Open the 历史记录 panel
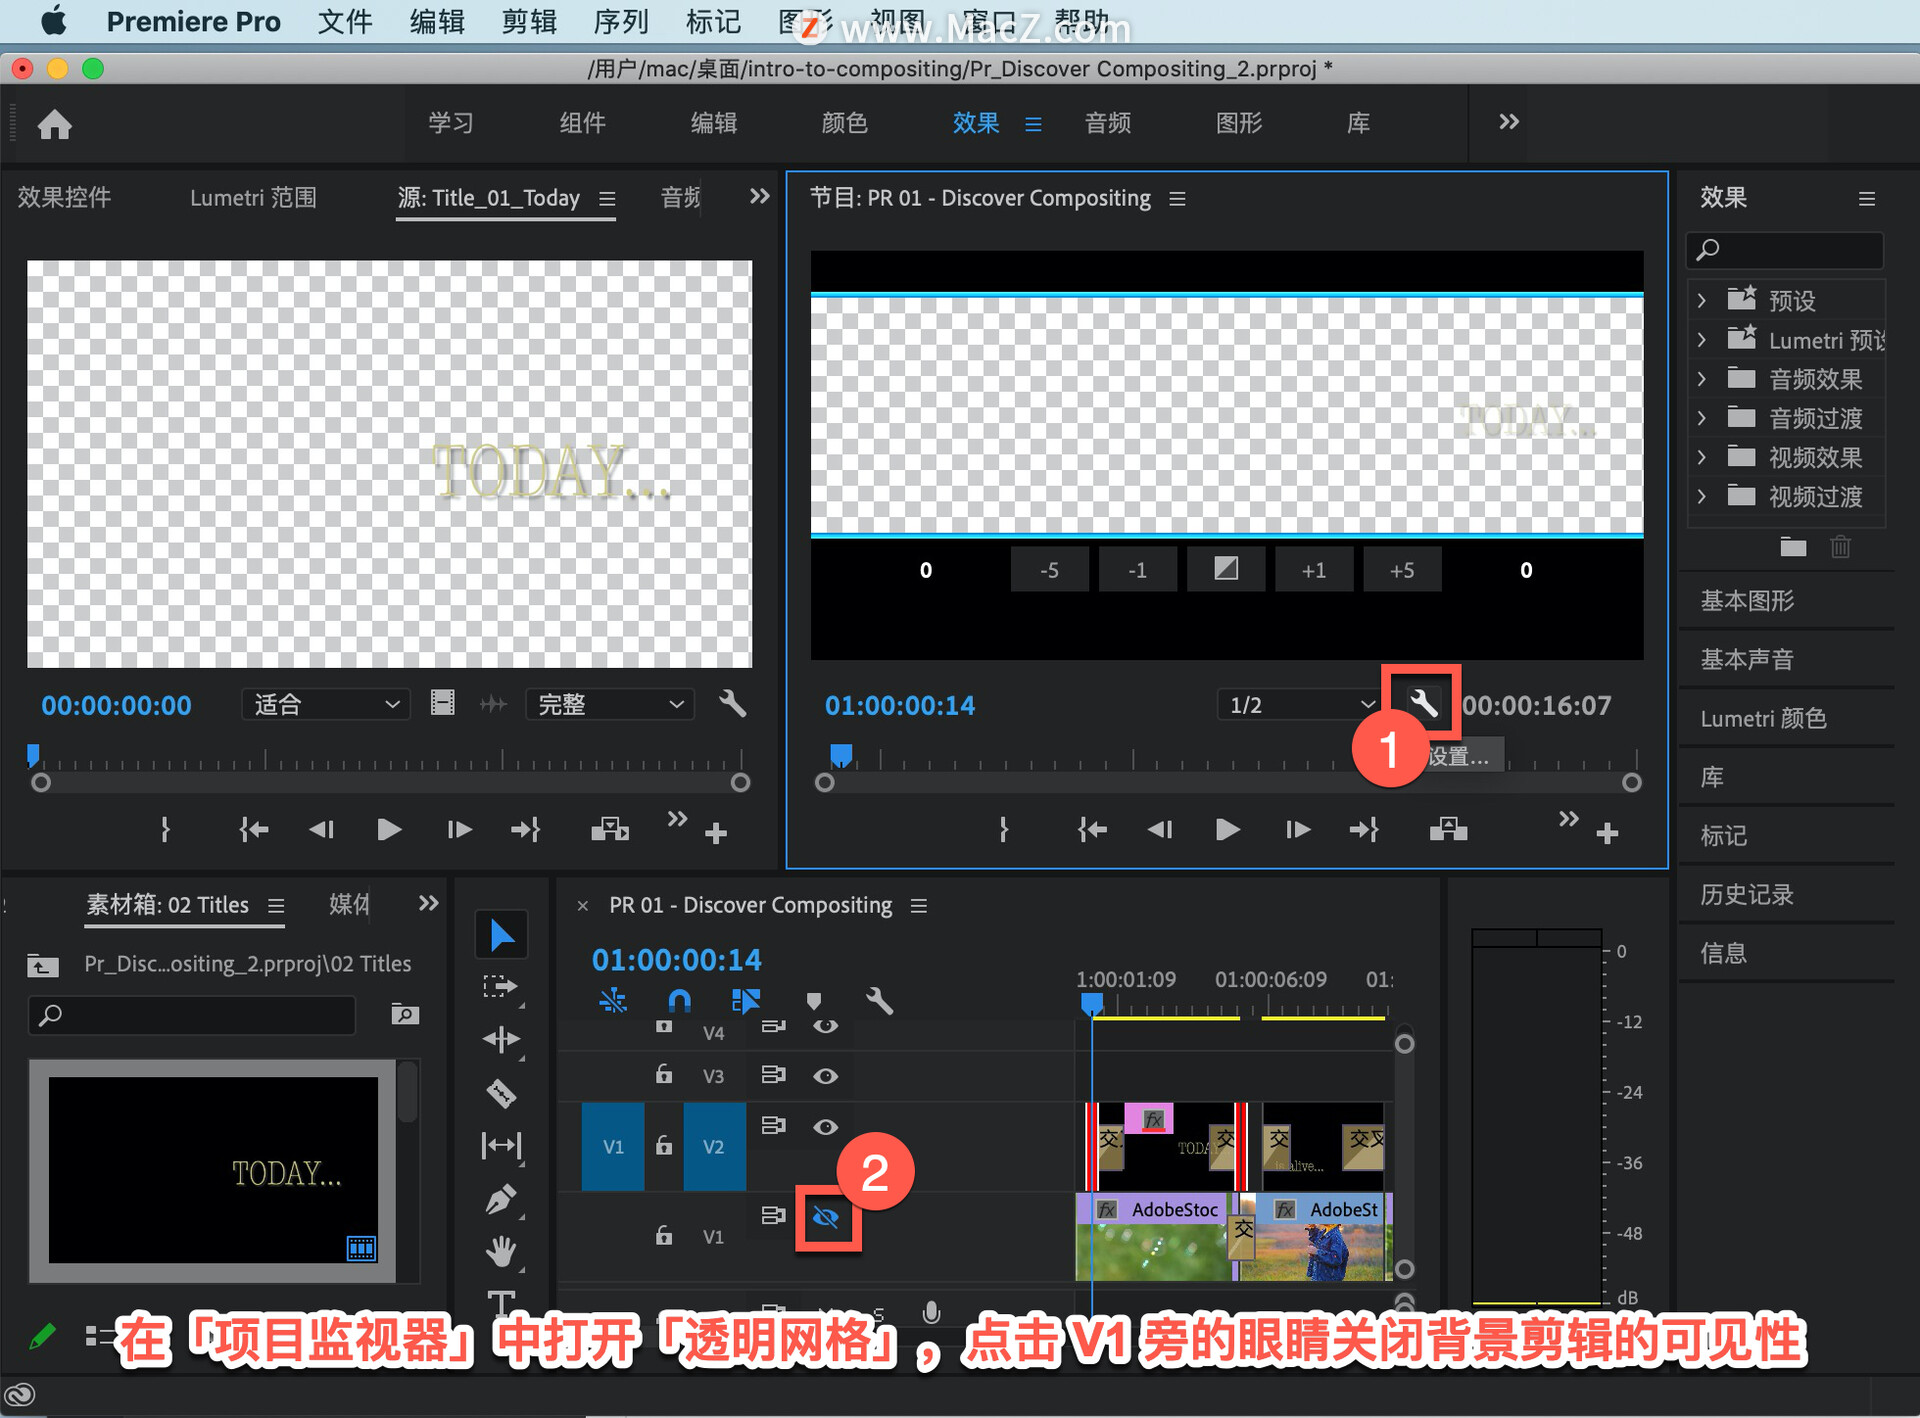This screenshot has height=1418, width=1920. [x=1747, y=894]
